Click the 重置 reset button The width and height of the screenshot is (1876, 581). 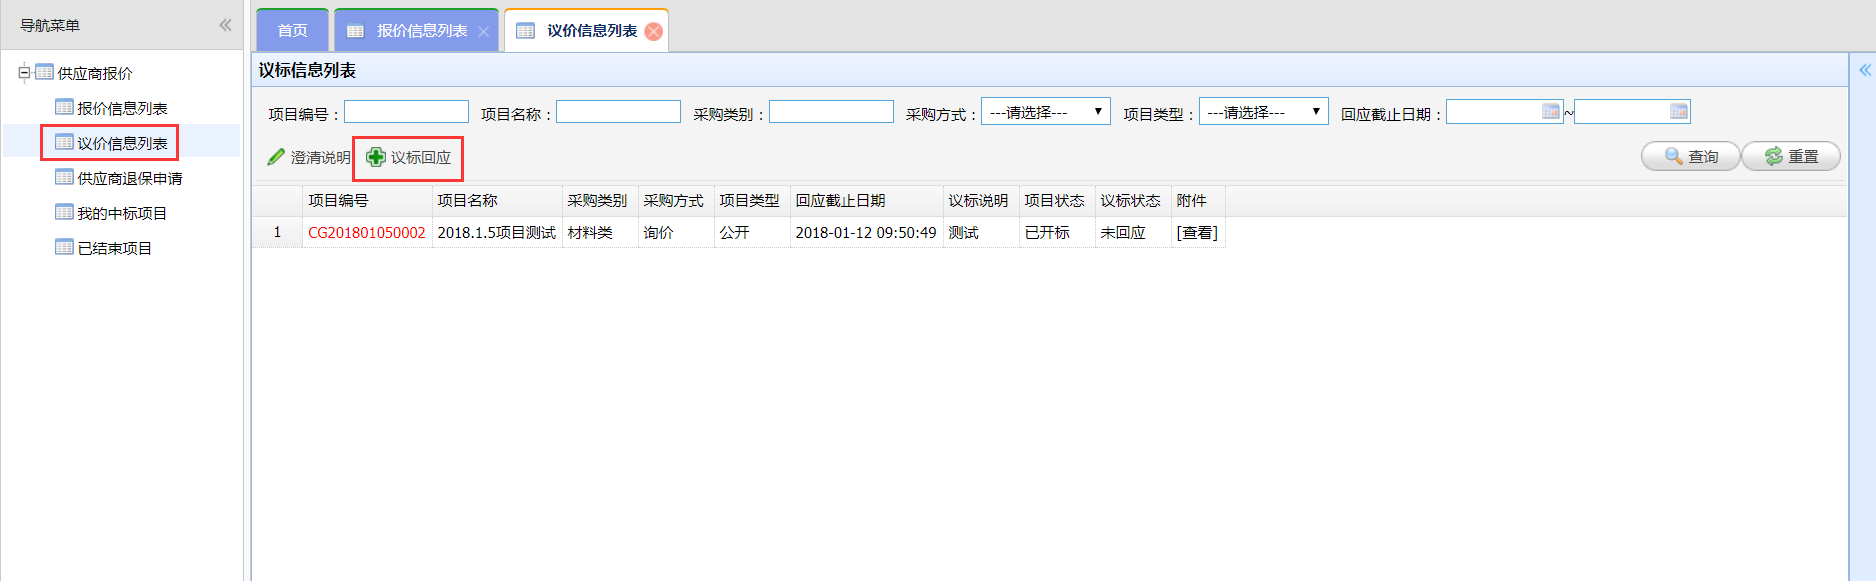(1790, 157)
